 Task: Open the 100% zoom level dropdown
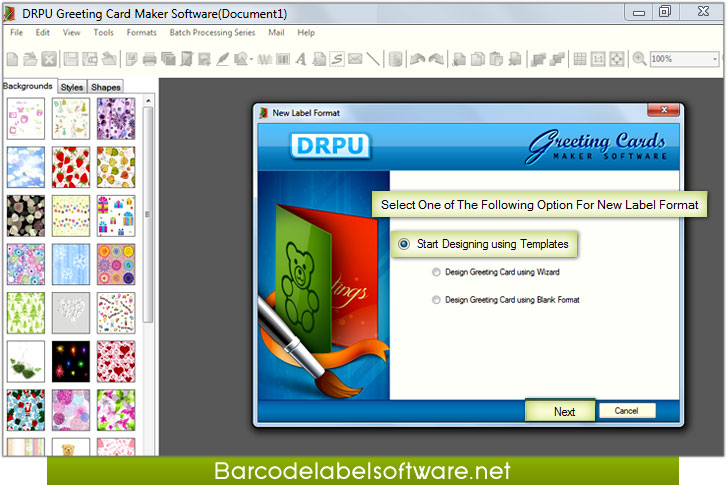(x=714, y=59)
